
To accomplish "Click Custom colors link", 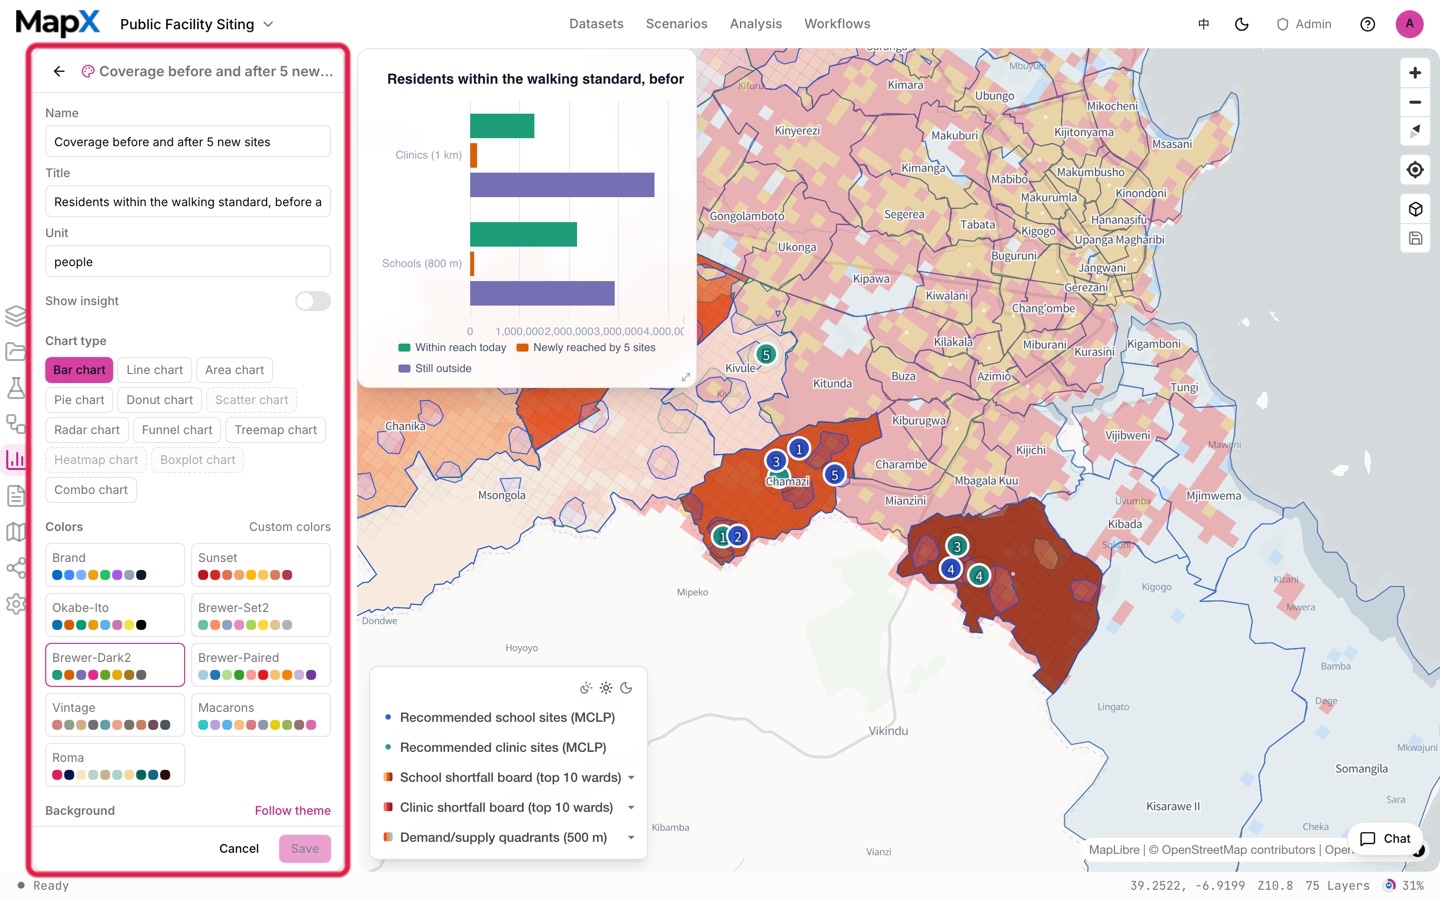I will pyautogui.click(x=290, y=527).
